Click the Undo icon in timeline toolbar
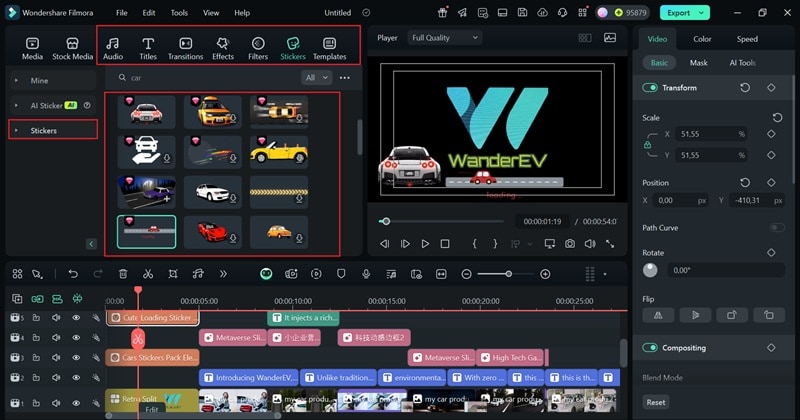 tap(73, 274)
